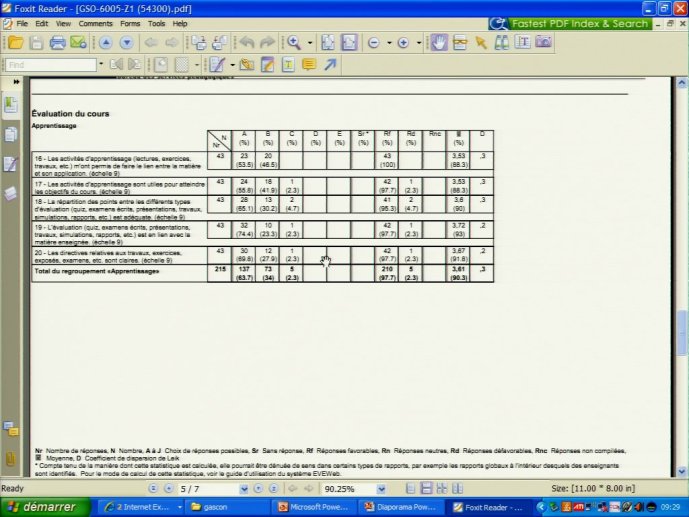The height and width of the screenshot is (517, 689).
Task: Jump to first page in the status bar
Action: 153,488
